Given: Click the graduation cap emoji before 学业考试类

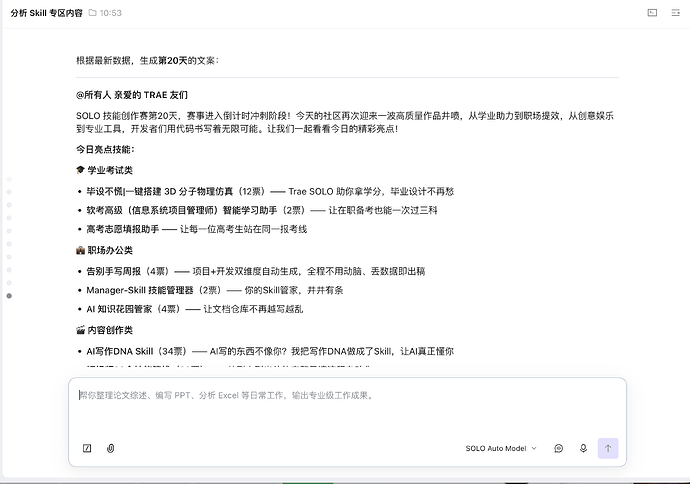Looking at the screenshot, I should tap(80, 170).
